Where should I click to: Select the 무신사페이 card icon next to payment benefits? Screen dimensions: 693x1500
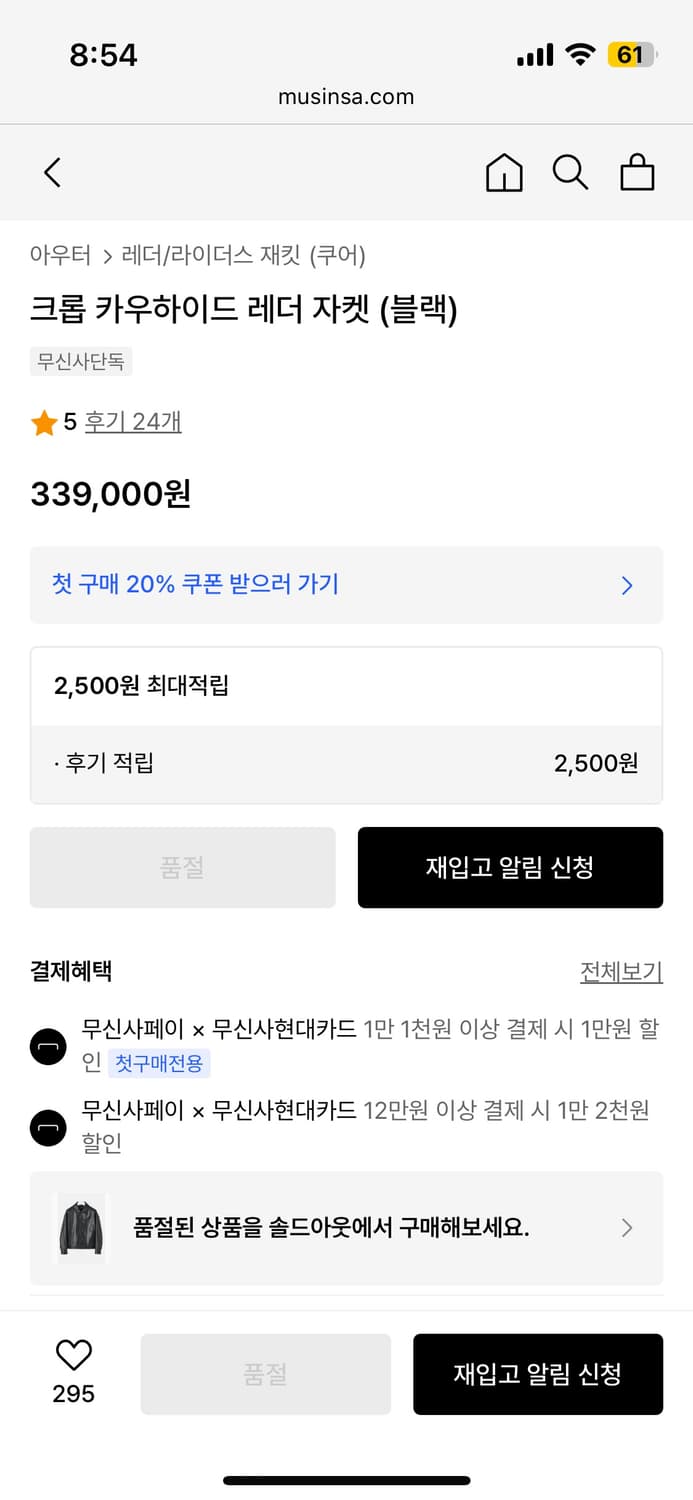tap(48, 1047)
